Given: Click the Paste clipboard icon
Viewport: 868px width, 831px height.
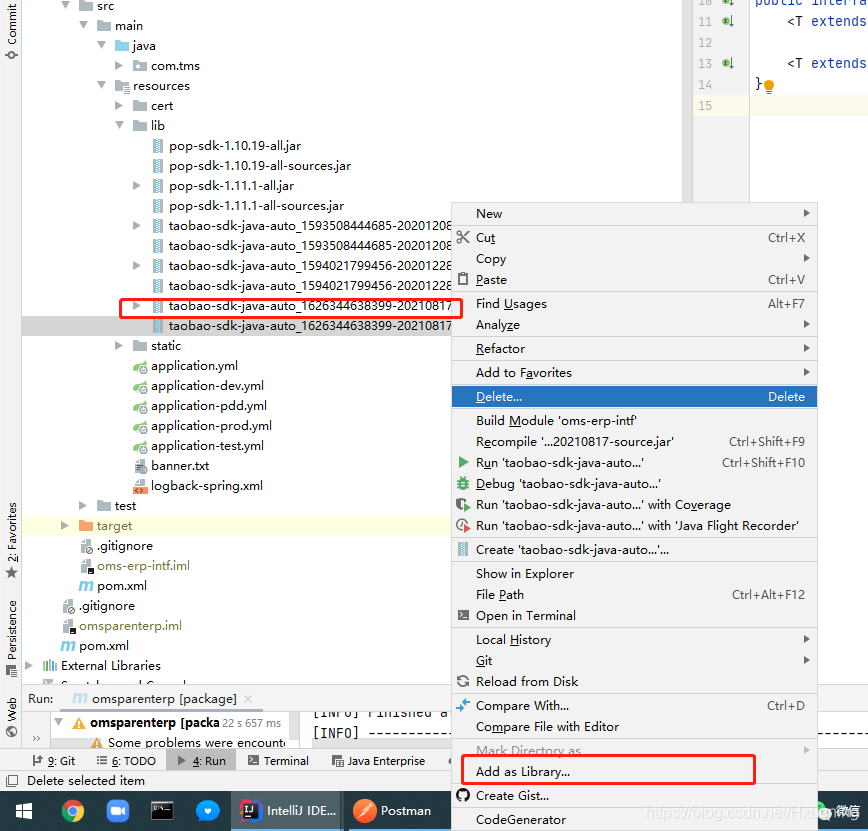Looking at the screenshot, I should click(463, 279).
